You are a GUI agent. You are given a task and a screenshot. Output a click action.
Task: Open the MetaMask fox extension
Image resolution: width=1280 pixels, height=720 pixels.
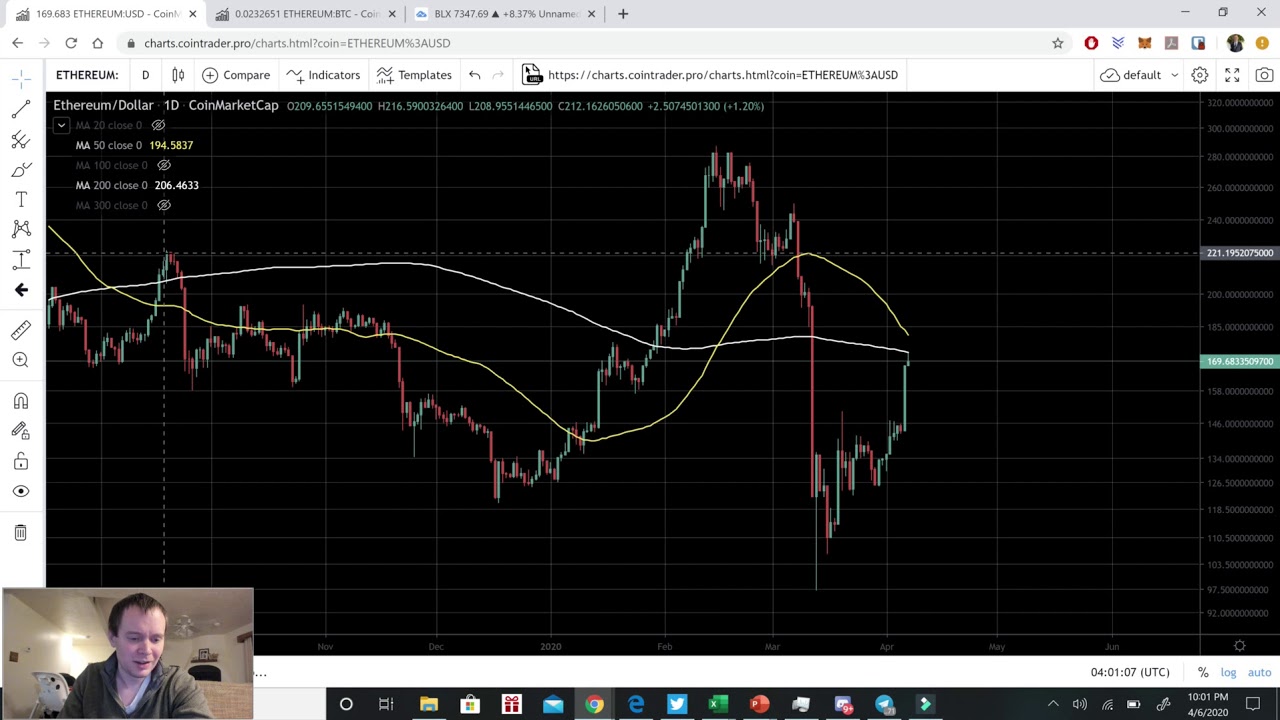click(1145, 43)
